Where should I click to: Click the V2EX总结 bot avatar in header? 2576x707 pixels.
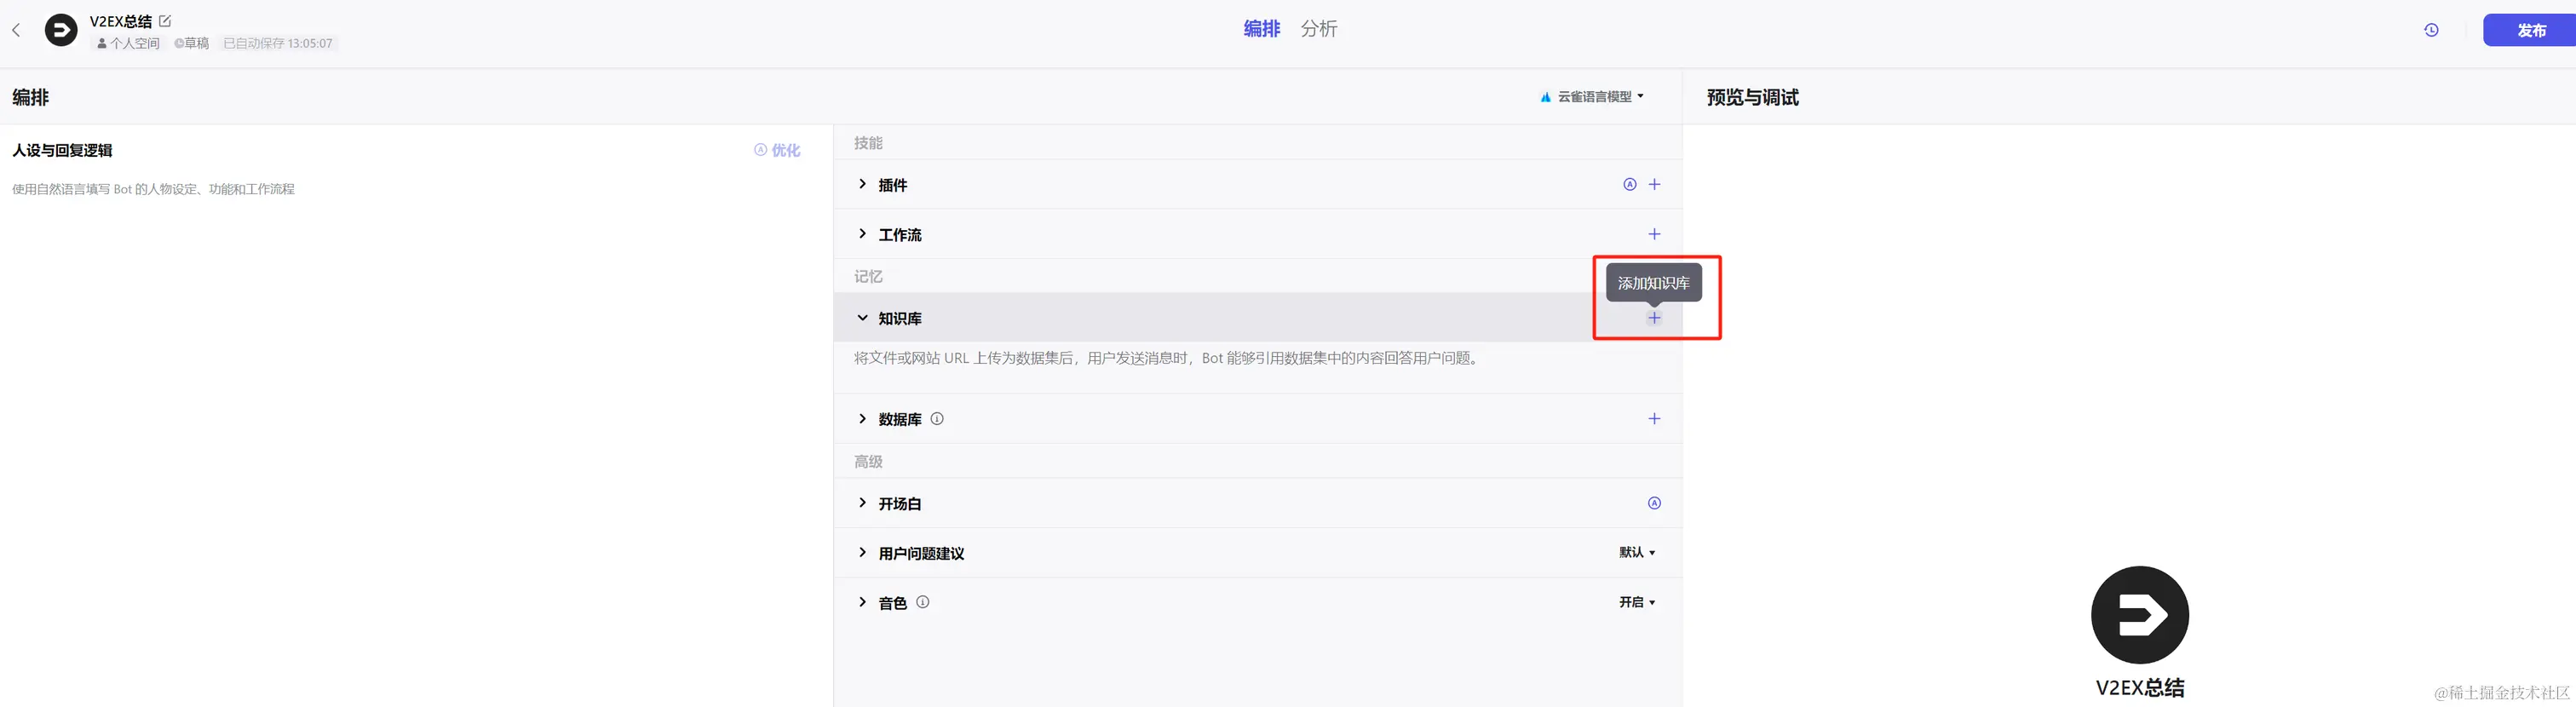click(61, 30)
